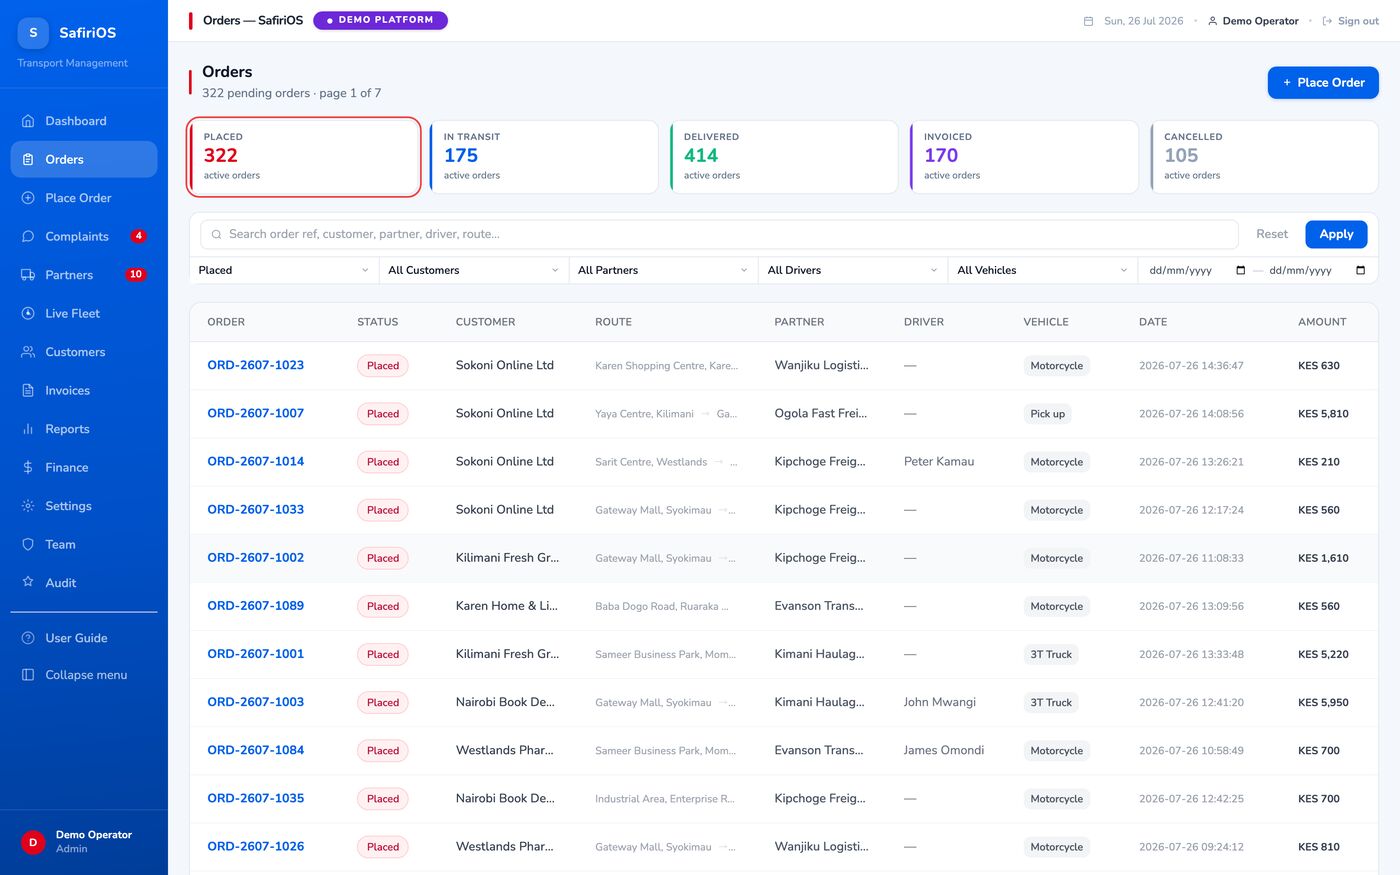Open the All Vehicles filter dropdown
Viewport: 1400px width, 875px height.
click(1042, 270)
